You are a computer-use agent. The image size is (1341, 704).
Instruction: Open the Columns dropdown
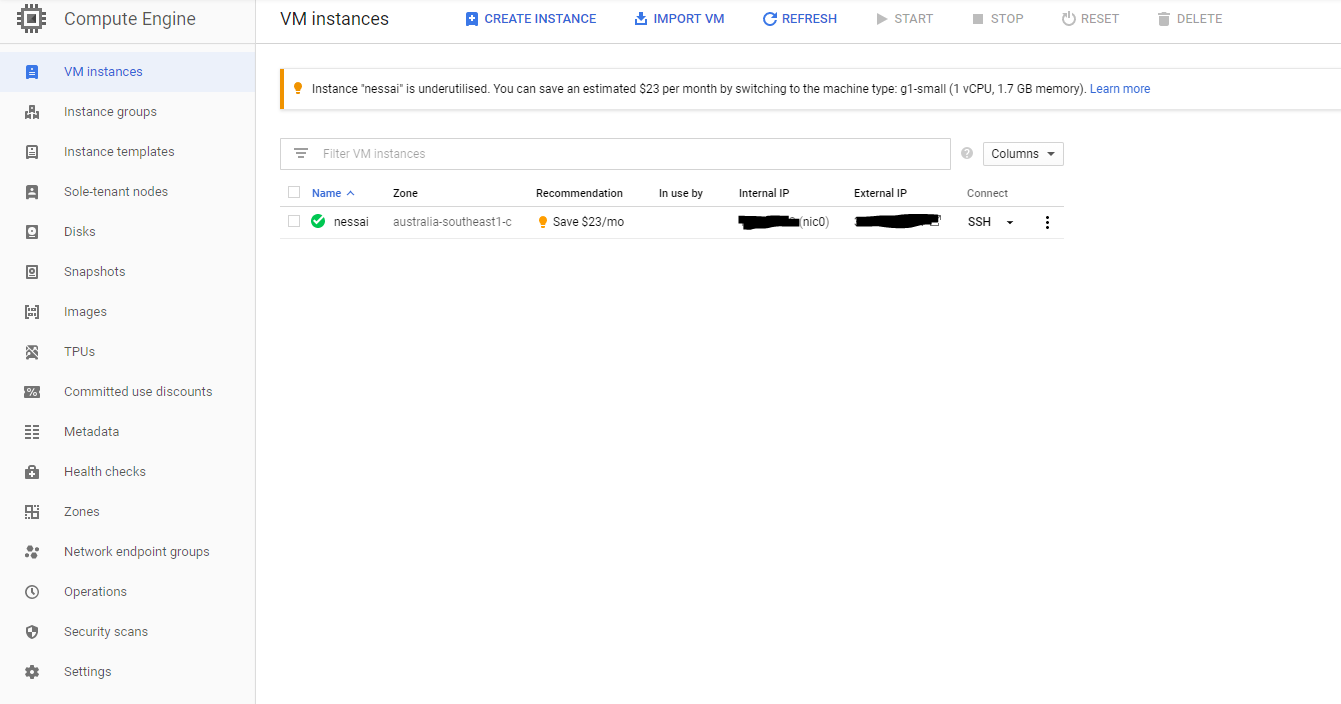(x=1023, y=154)
